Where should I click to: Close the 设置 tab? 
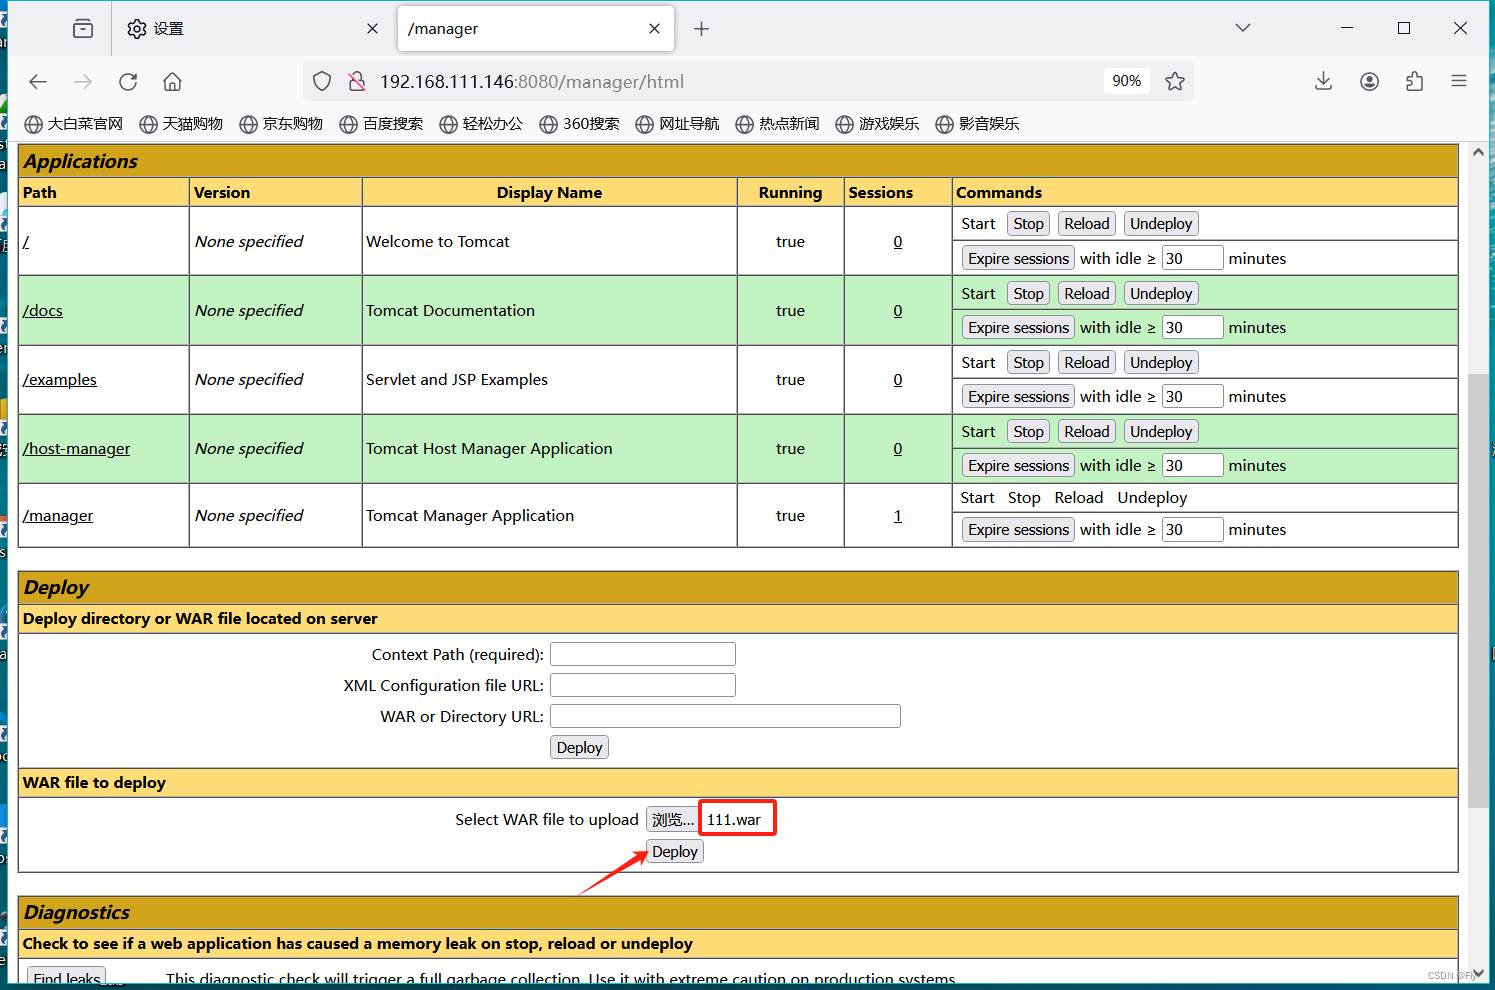click(x=373, y=29)
